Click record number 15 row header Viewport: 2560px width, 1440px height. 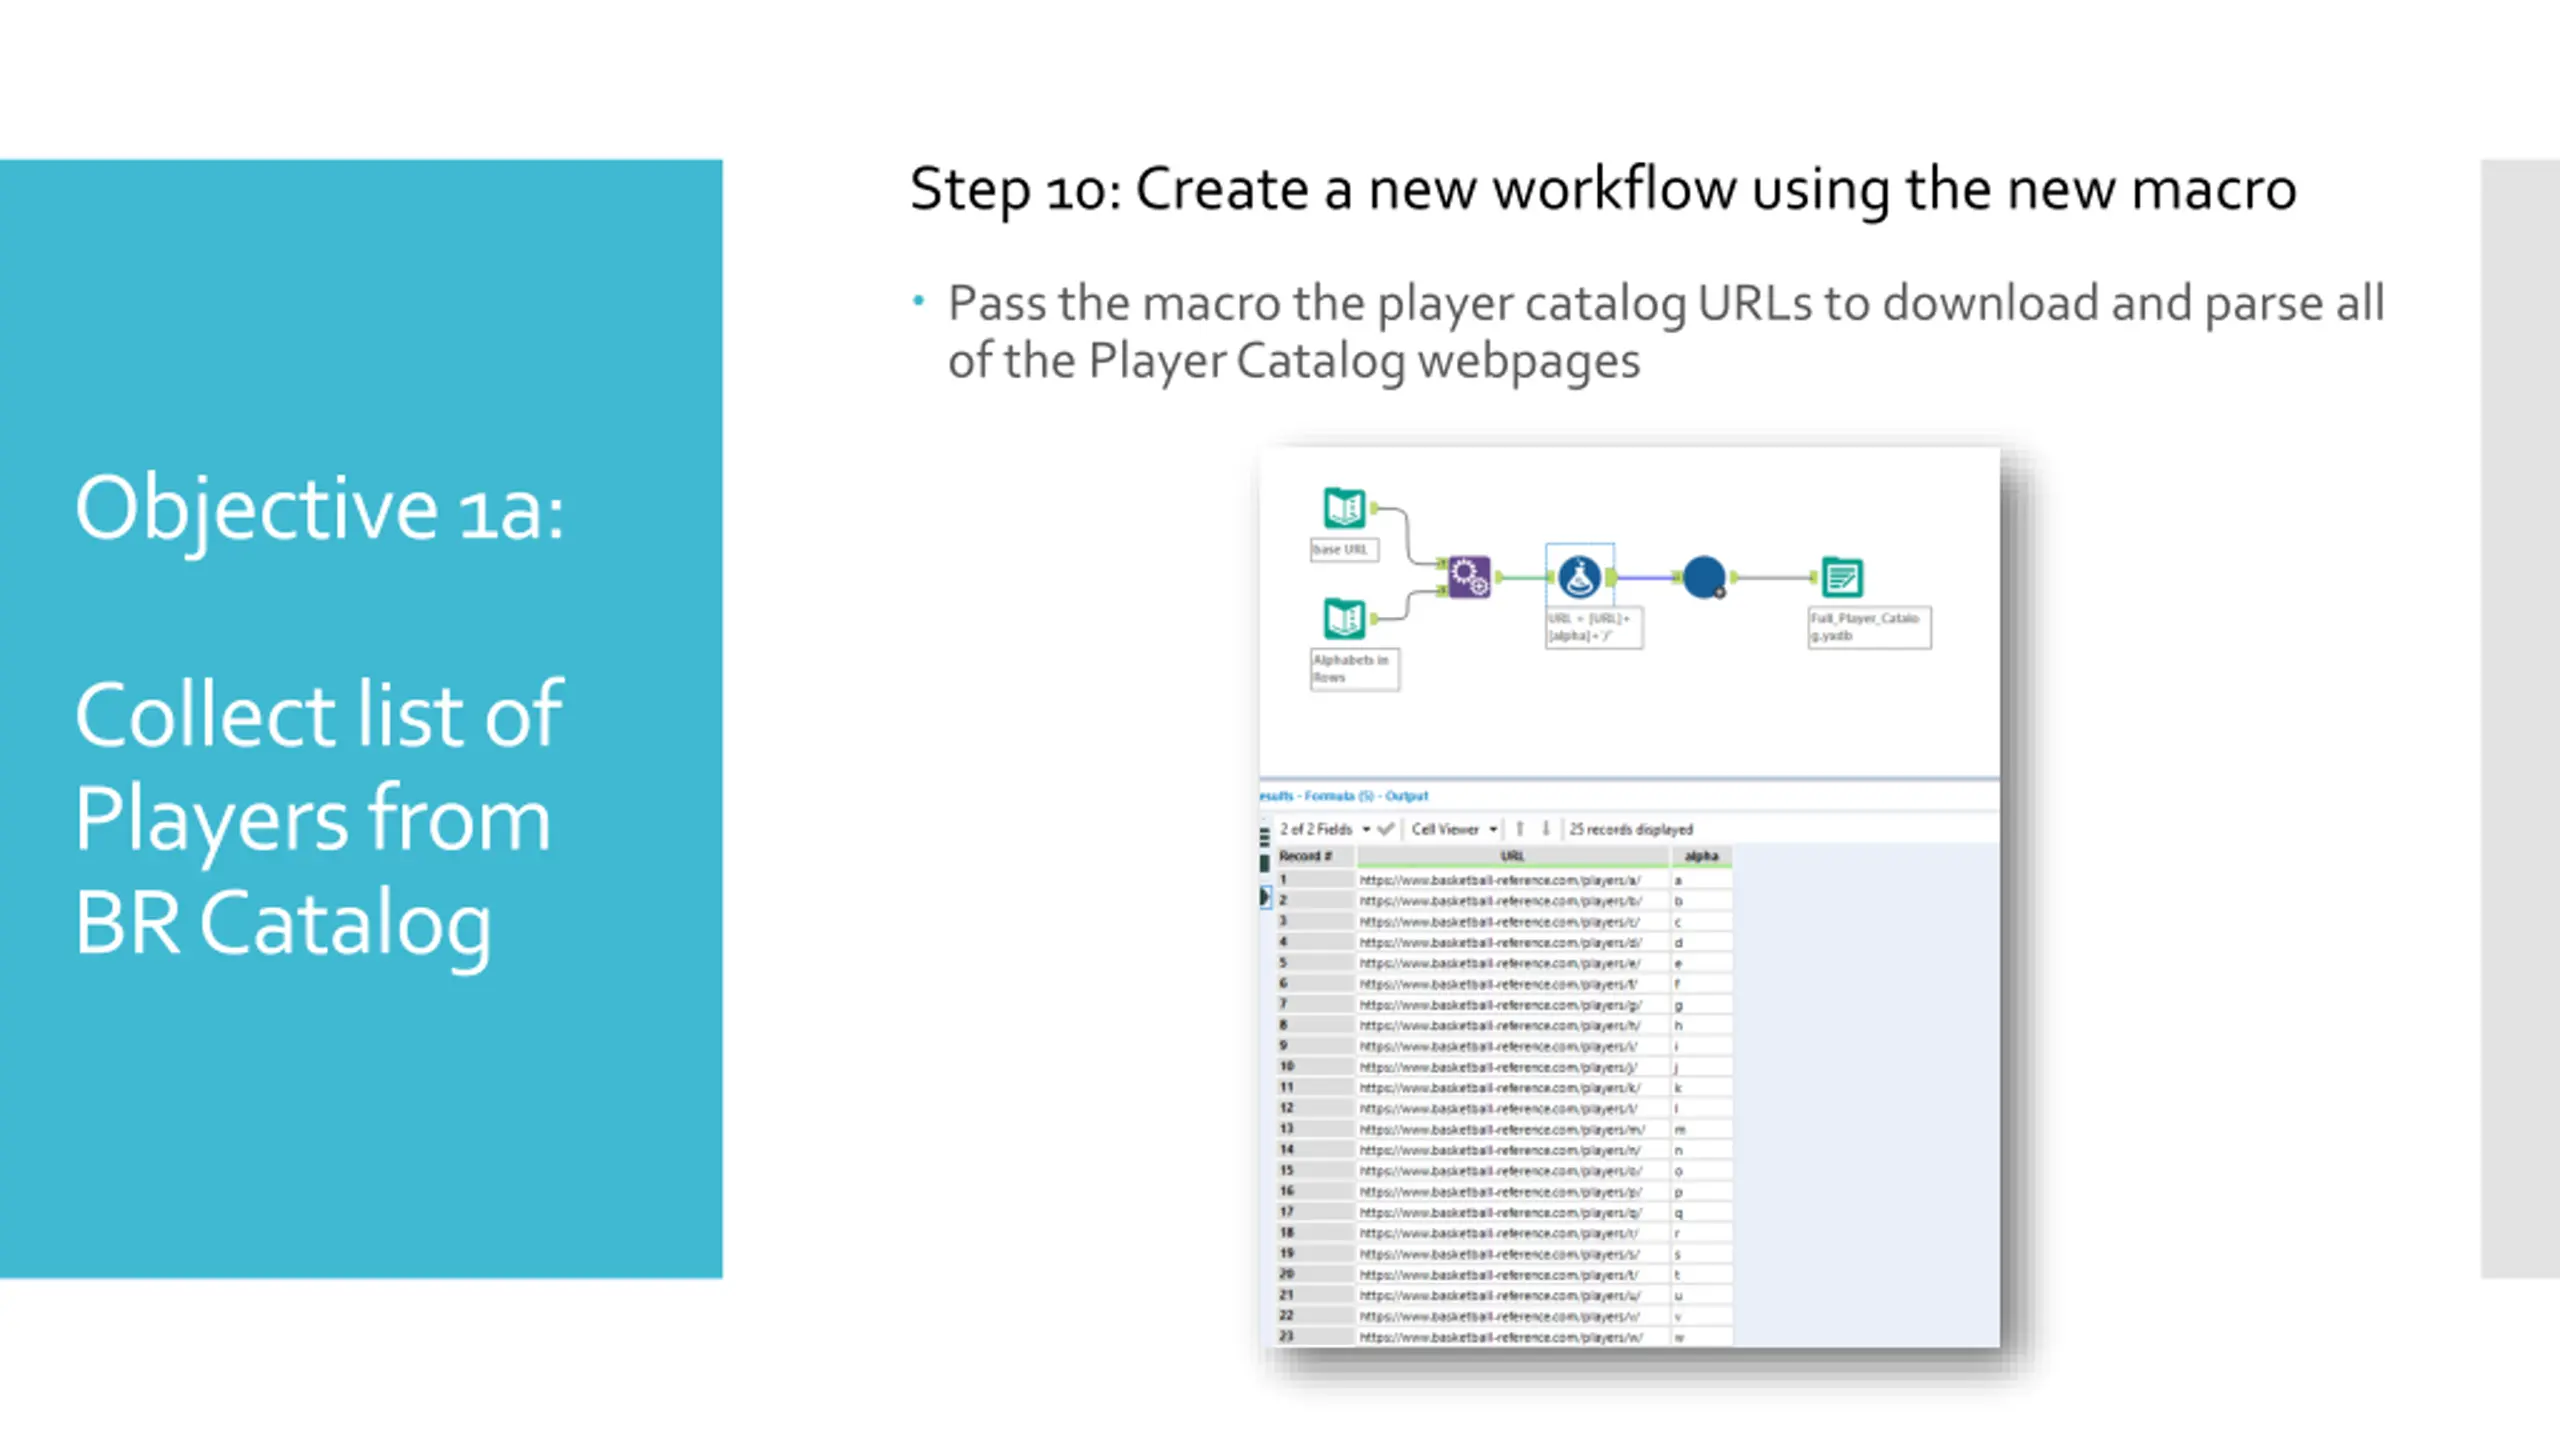pos(1315,1171)
